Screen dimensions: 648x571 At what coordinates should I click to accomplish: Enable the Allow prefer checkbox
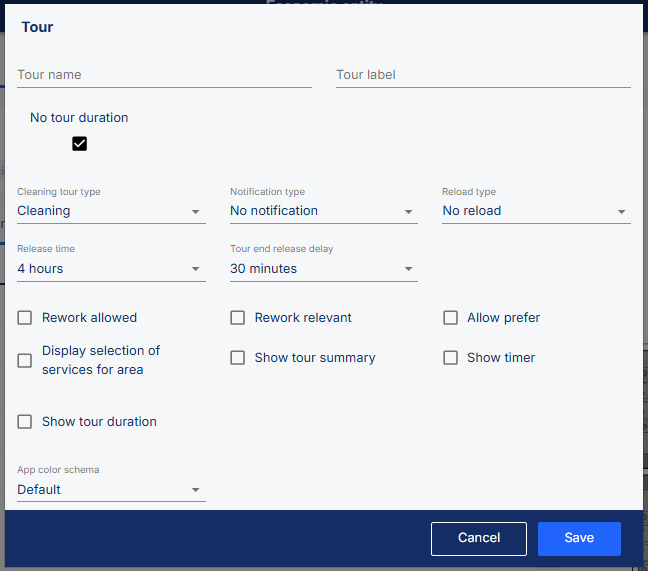click(451, 318)
